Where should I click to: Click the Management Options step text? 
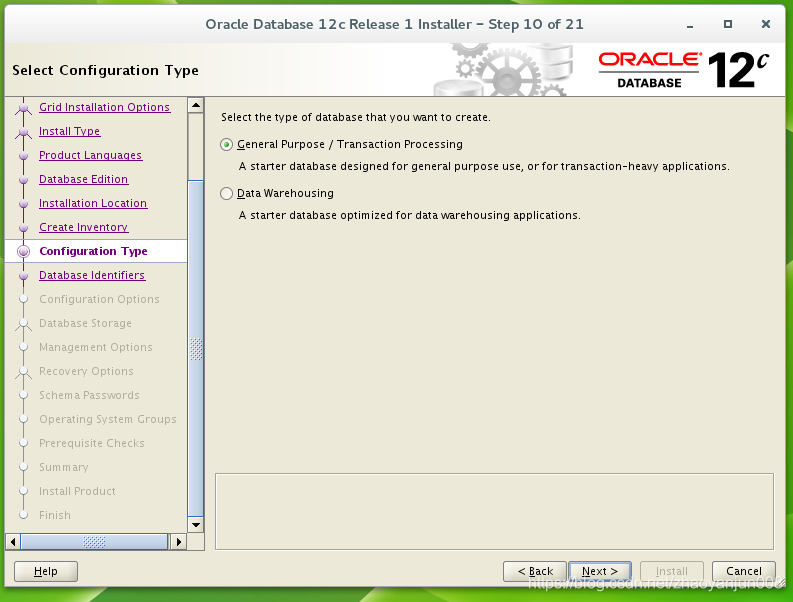click(x=96, y=348)
